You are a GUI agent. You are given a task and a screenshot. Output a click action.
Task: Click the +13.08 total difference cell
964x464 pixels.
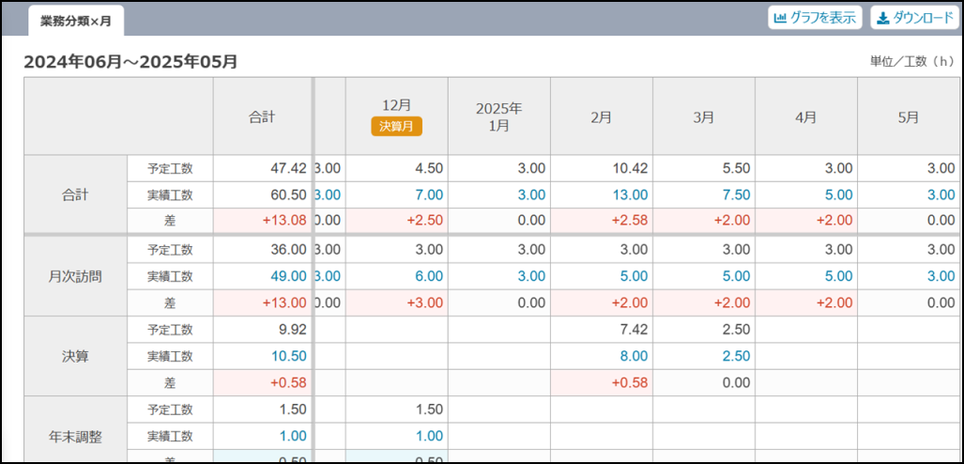(283, 220)
